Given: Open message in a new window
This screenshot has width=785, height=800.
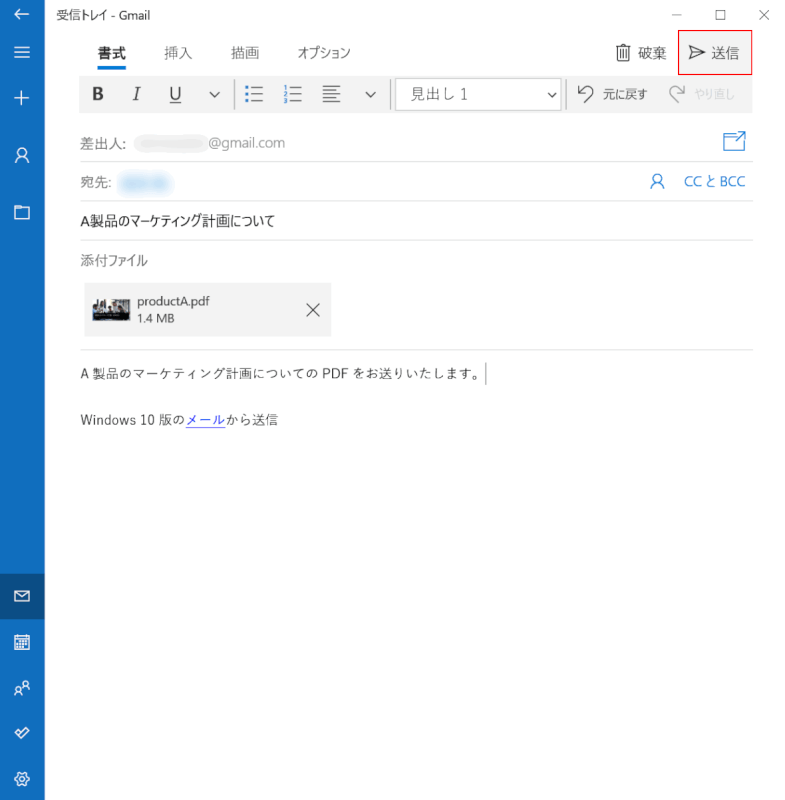Looking at the screenshot, I should coord(734,142).
